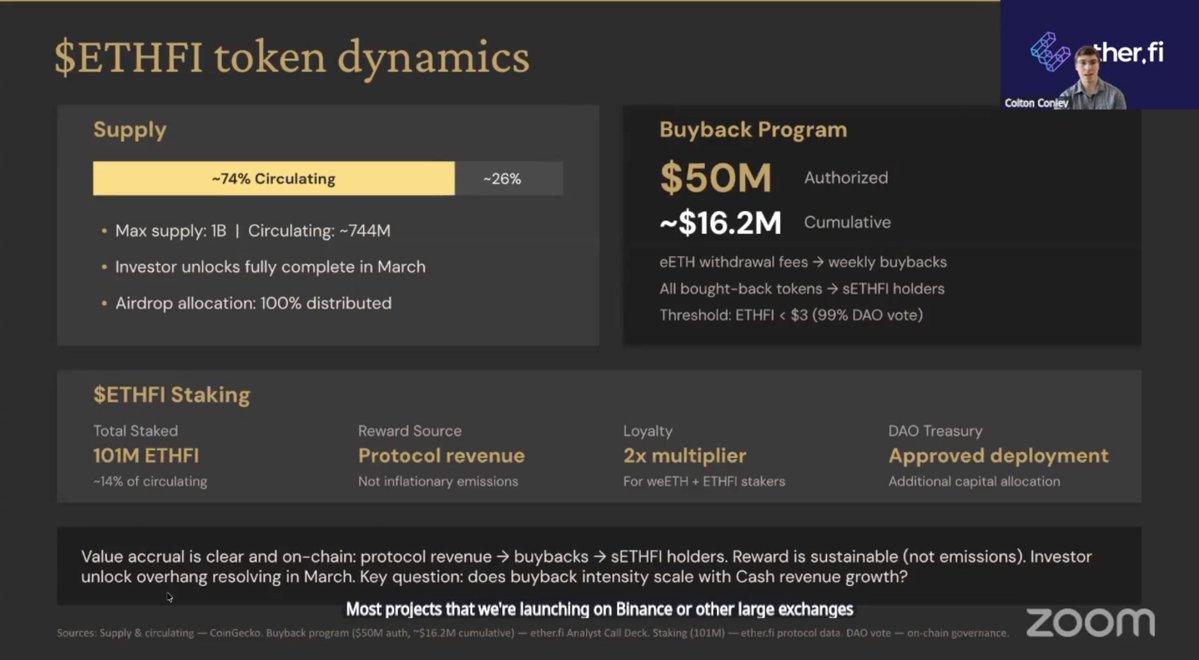Click the 'DAO Treasury' label
This screenshot has height=660, width=1199.
pyautogui.click(x=935, y=431)
